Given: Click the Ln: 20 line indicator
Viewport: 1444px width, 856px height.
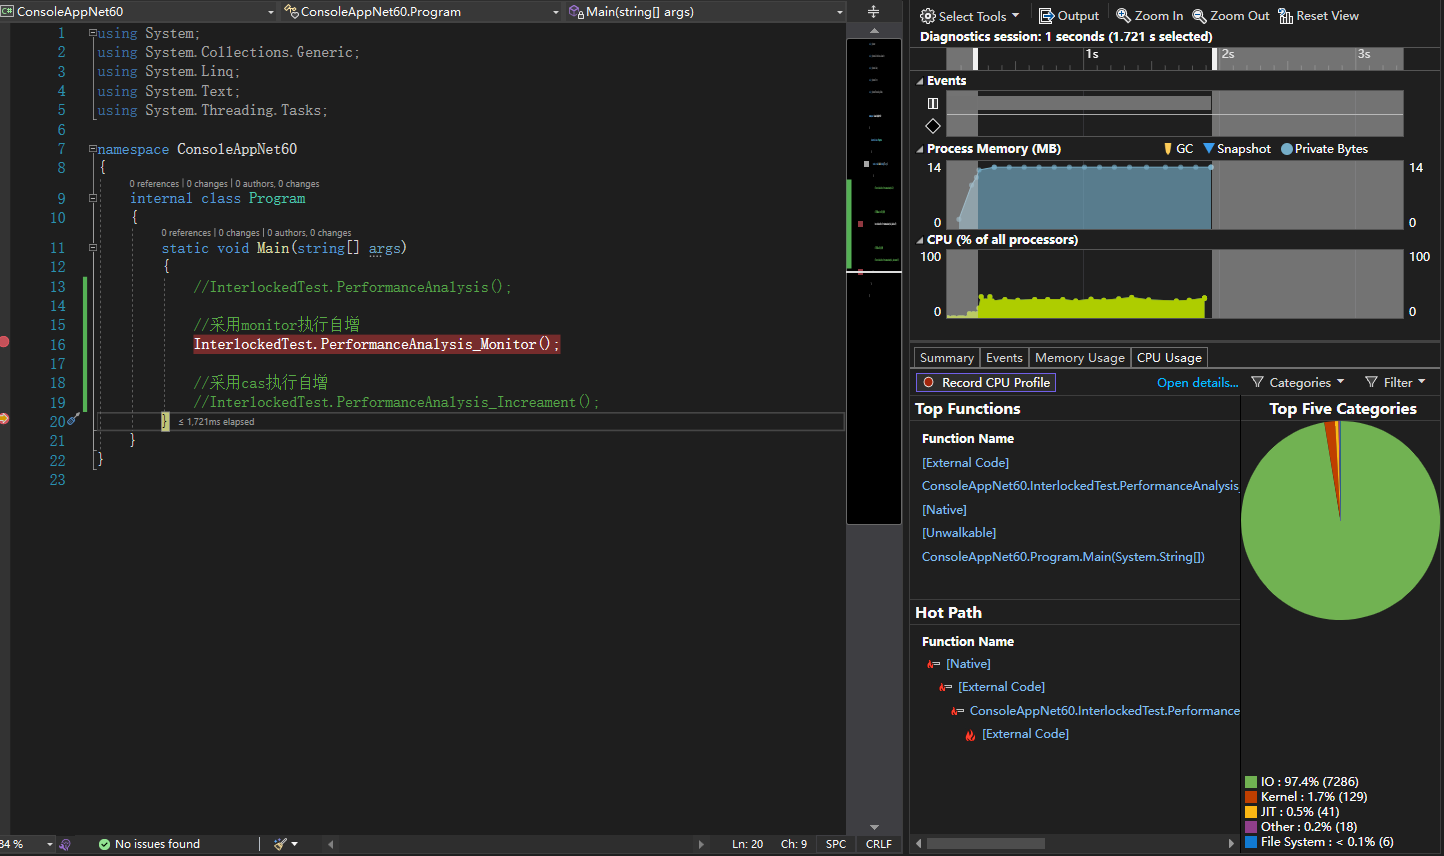Looking at the screenshot, I should pos(747,844).
